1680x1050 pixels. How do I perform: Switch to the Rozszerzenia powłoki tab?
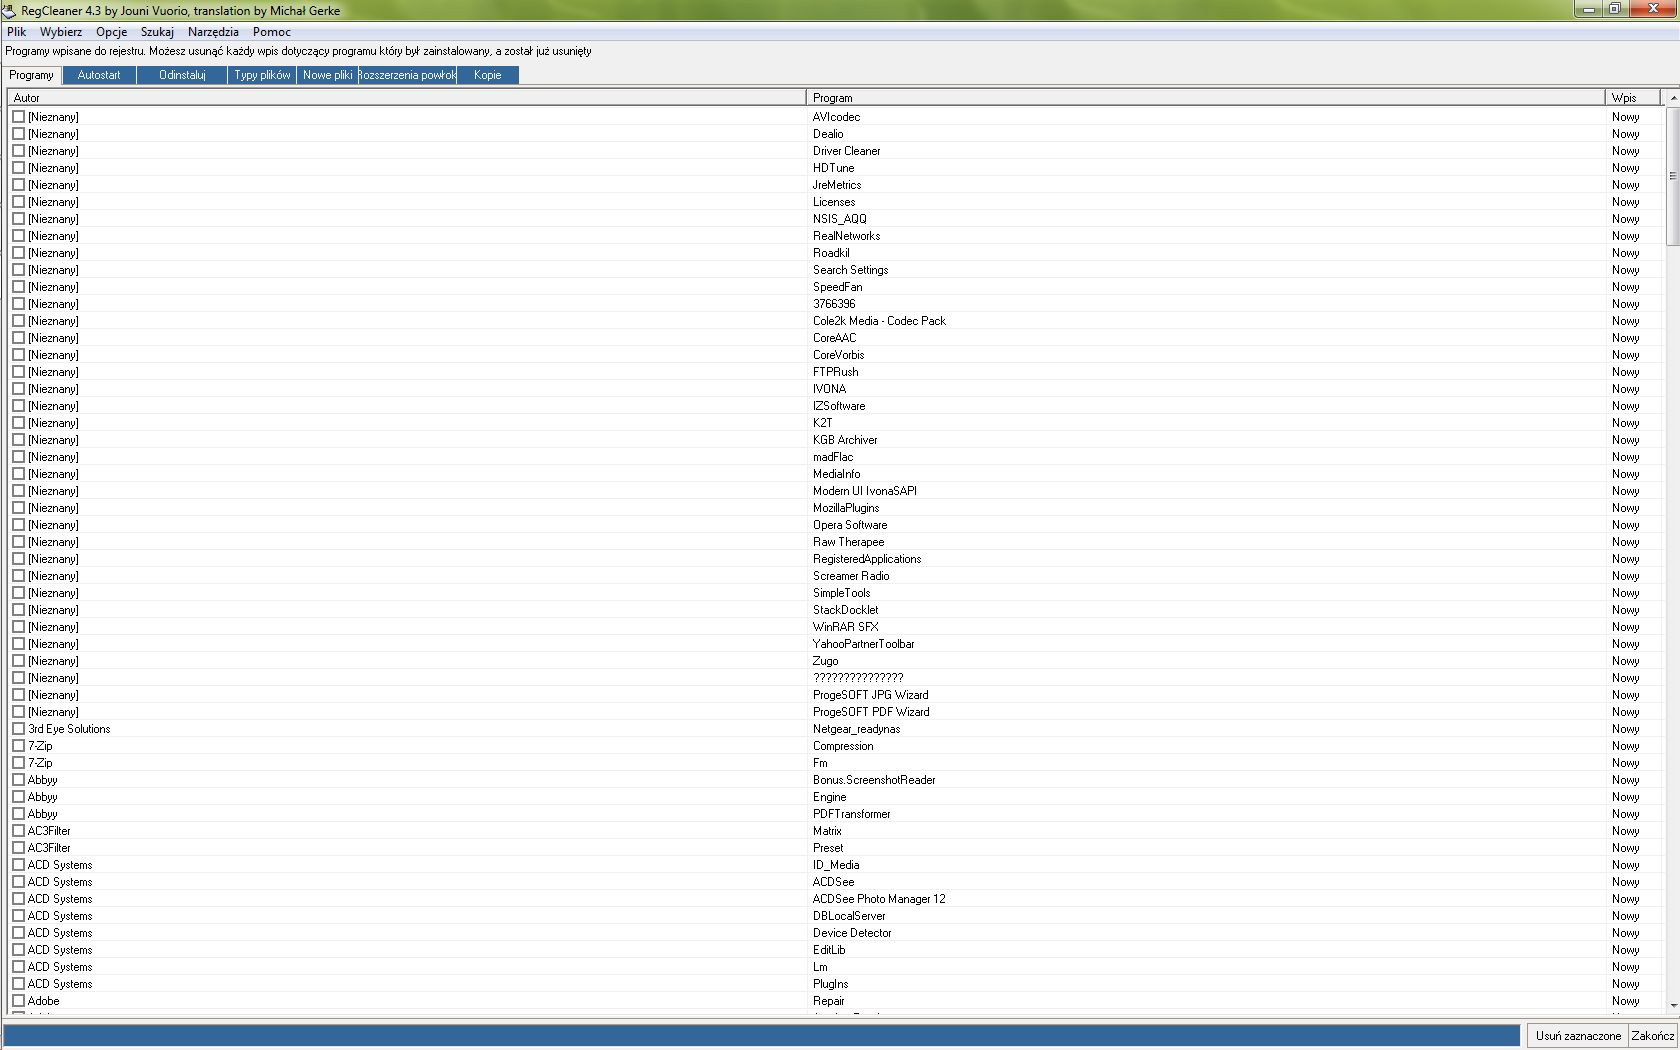tap(407, 75)
